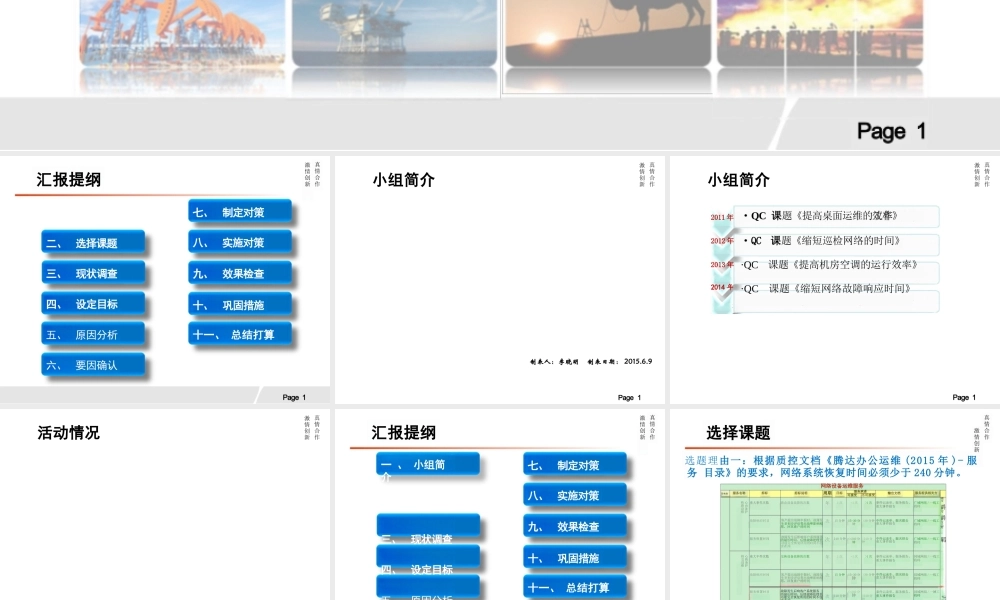Click the 制表日期 2015.6.9 text
Viewport: 1000px width, 600px height.
click(x=619, y=362)
